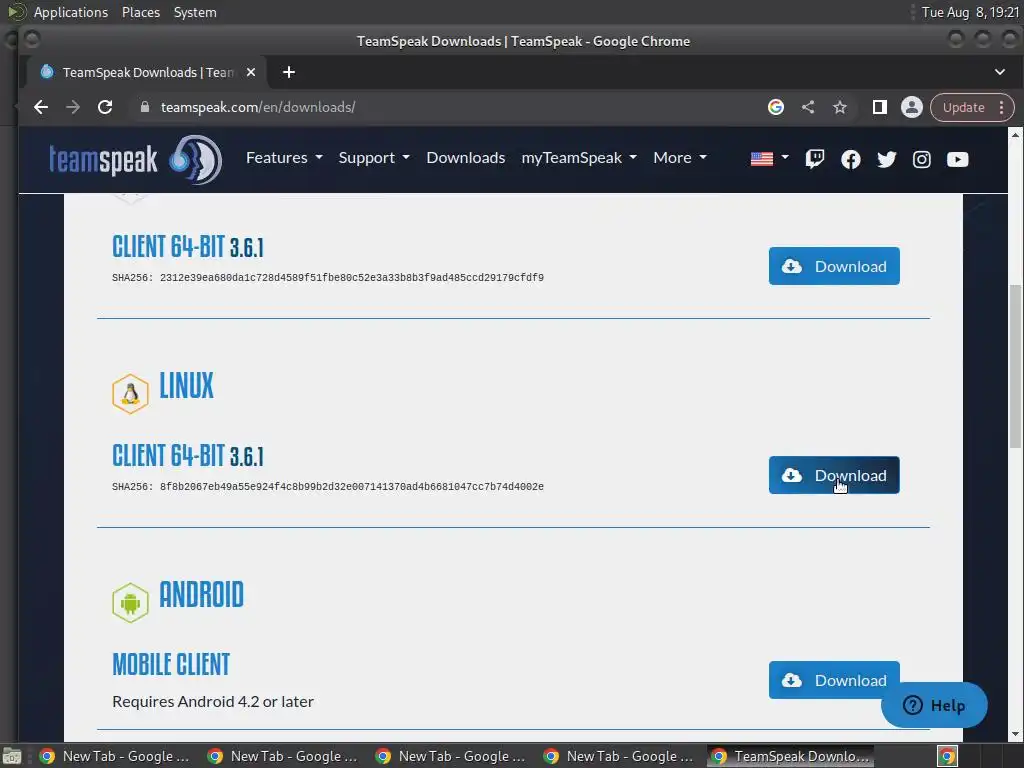
Task: Click the Chrome Update button
Action: [963, 107]
